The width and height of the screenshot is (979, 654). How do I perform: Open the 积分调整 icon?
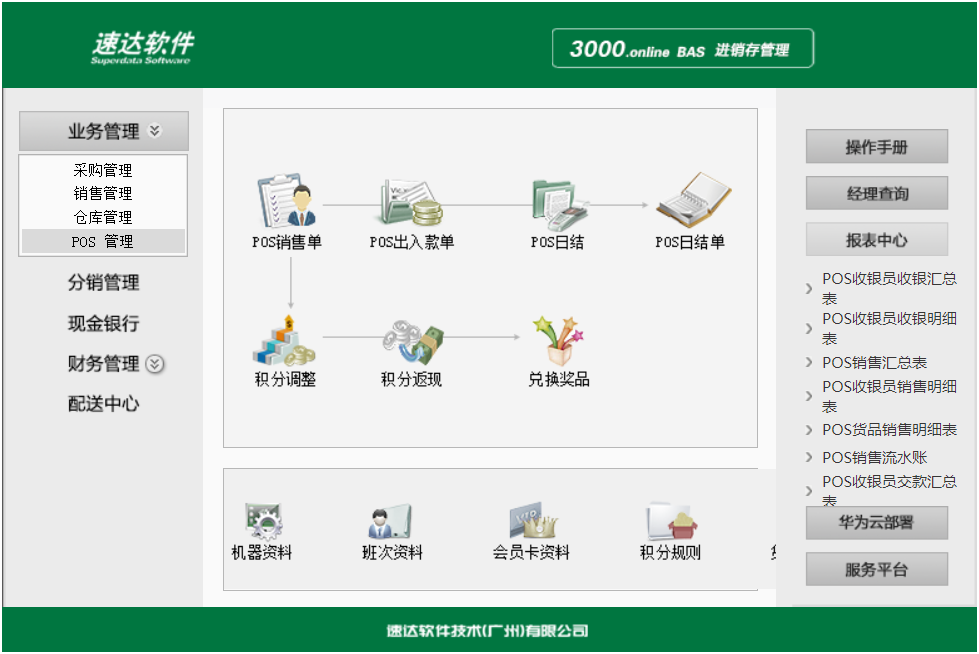(x=285, y=341)
